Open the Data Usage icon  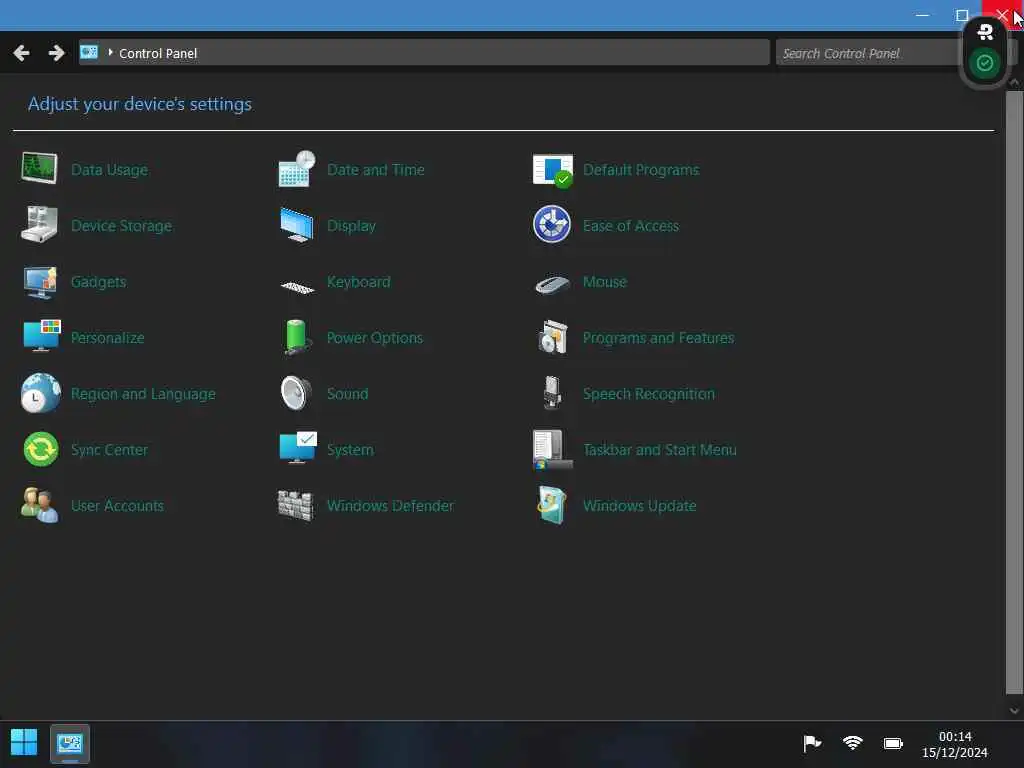coord(39,169)
